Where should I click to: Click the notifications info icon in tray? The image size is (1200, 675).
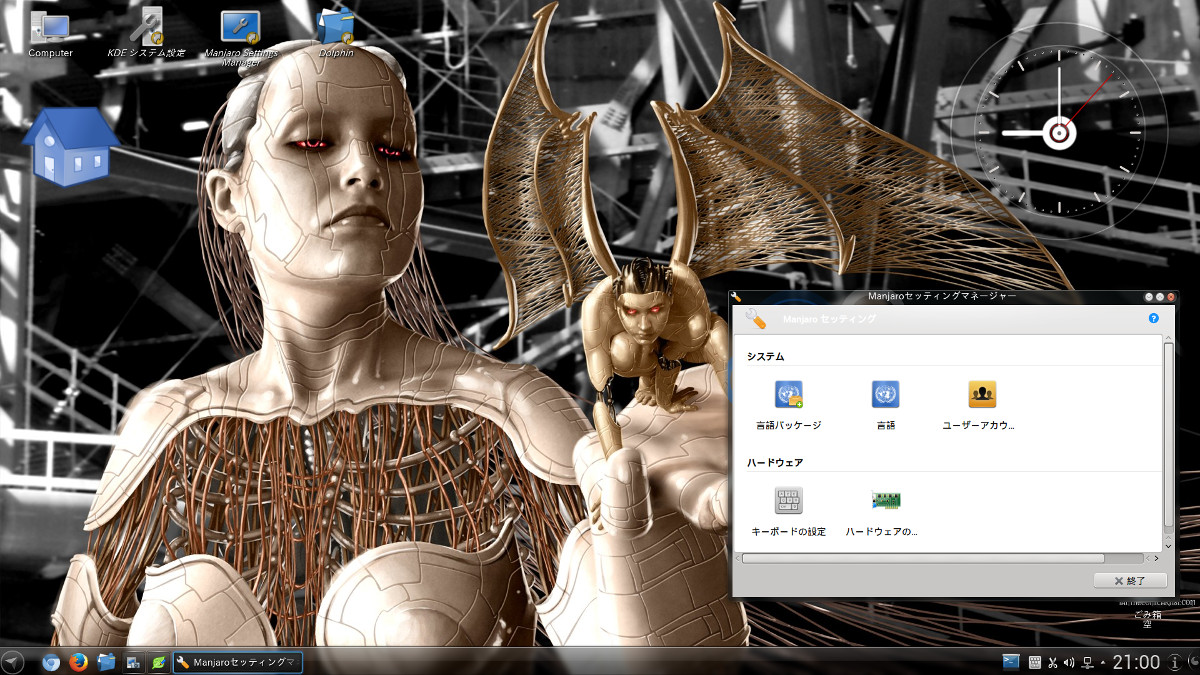tap(1175, 662)
